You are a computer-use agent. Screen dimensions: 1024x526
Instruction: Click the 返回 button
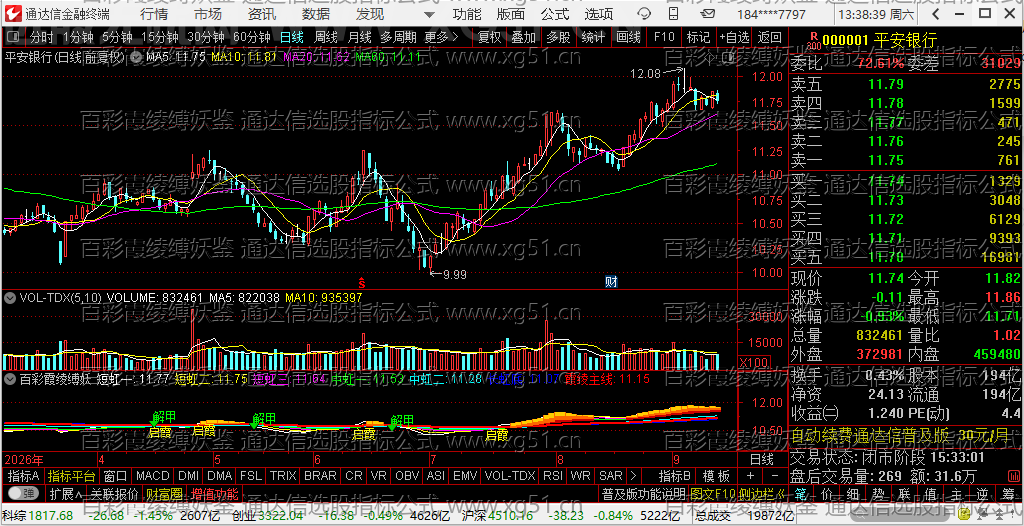click(x=769, y=37)
